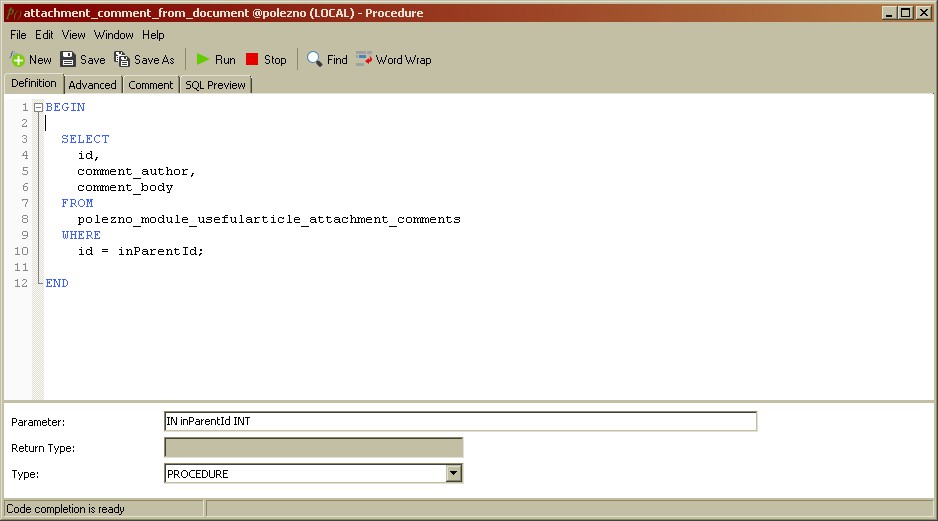This screenshot has width=938, height=521.
Task: Click the comment_author line
Action: pos(136,172)
